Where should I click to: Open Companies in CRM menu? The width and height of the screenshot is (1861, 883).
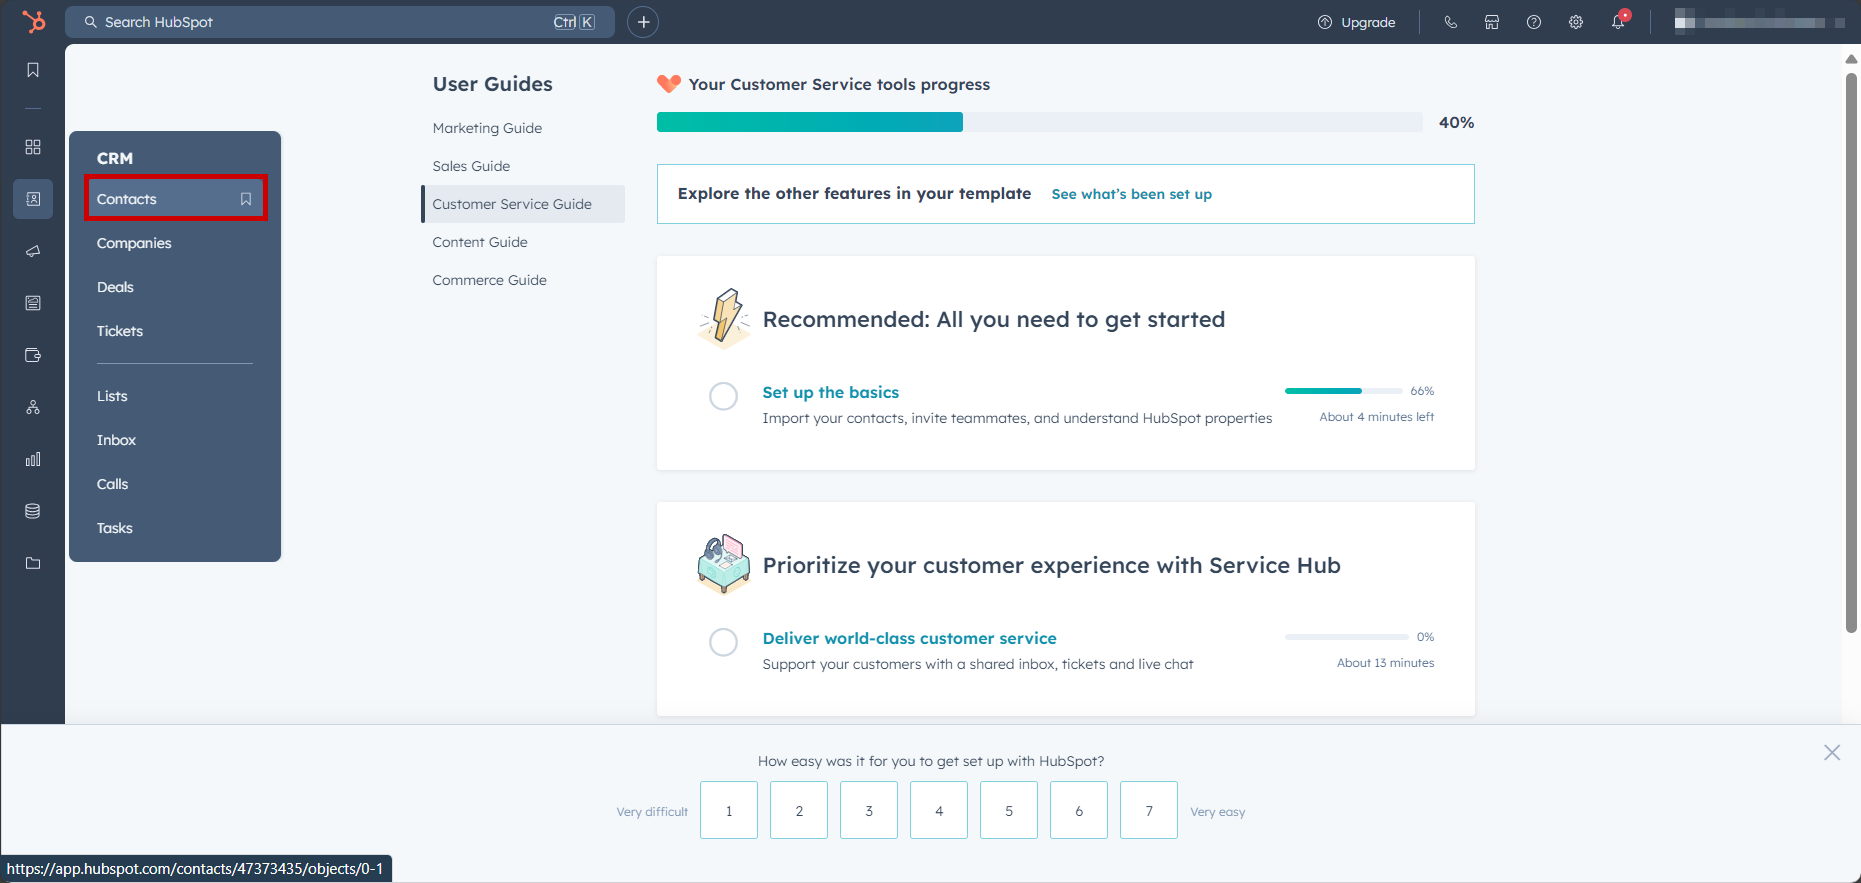click(134, 243)
